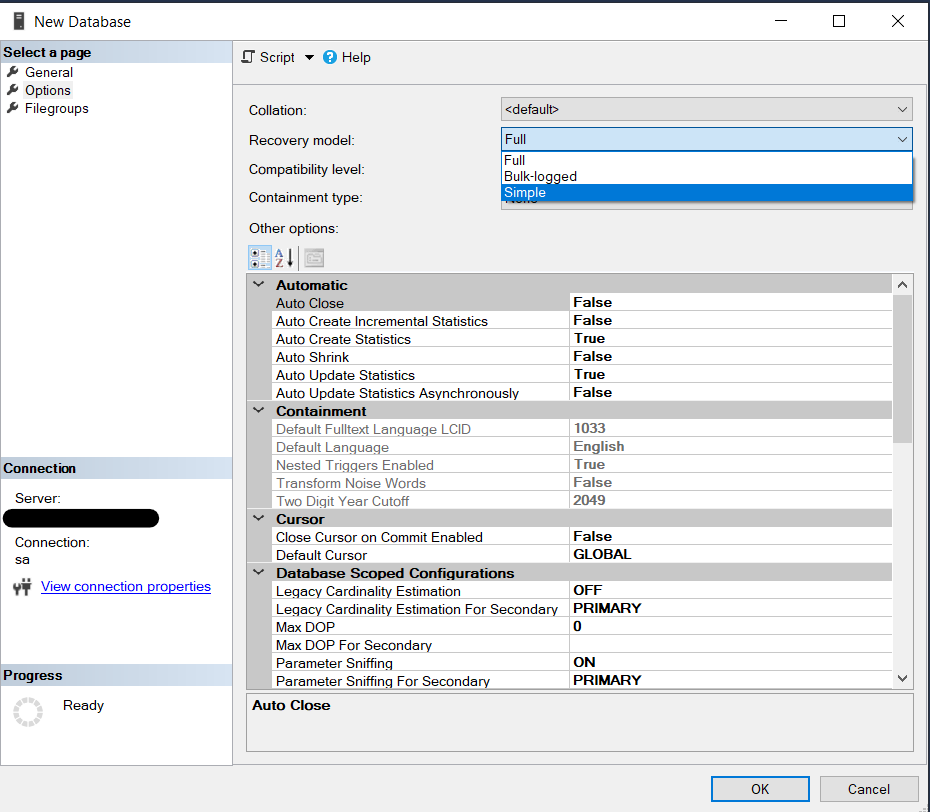Select the Options page

tap(47, 90)
